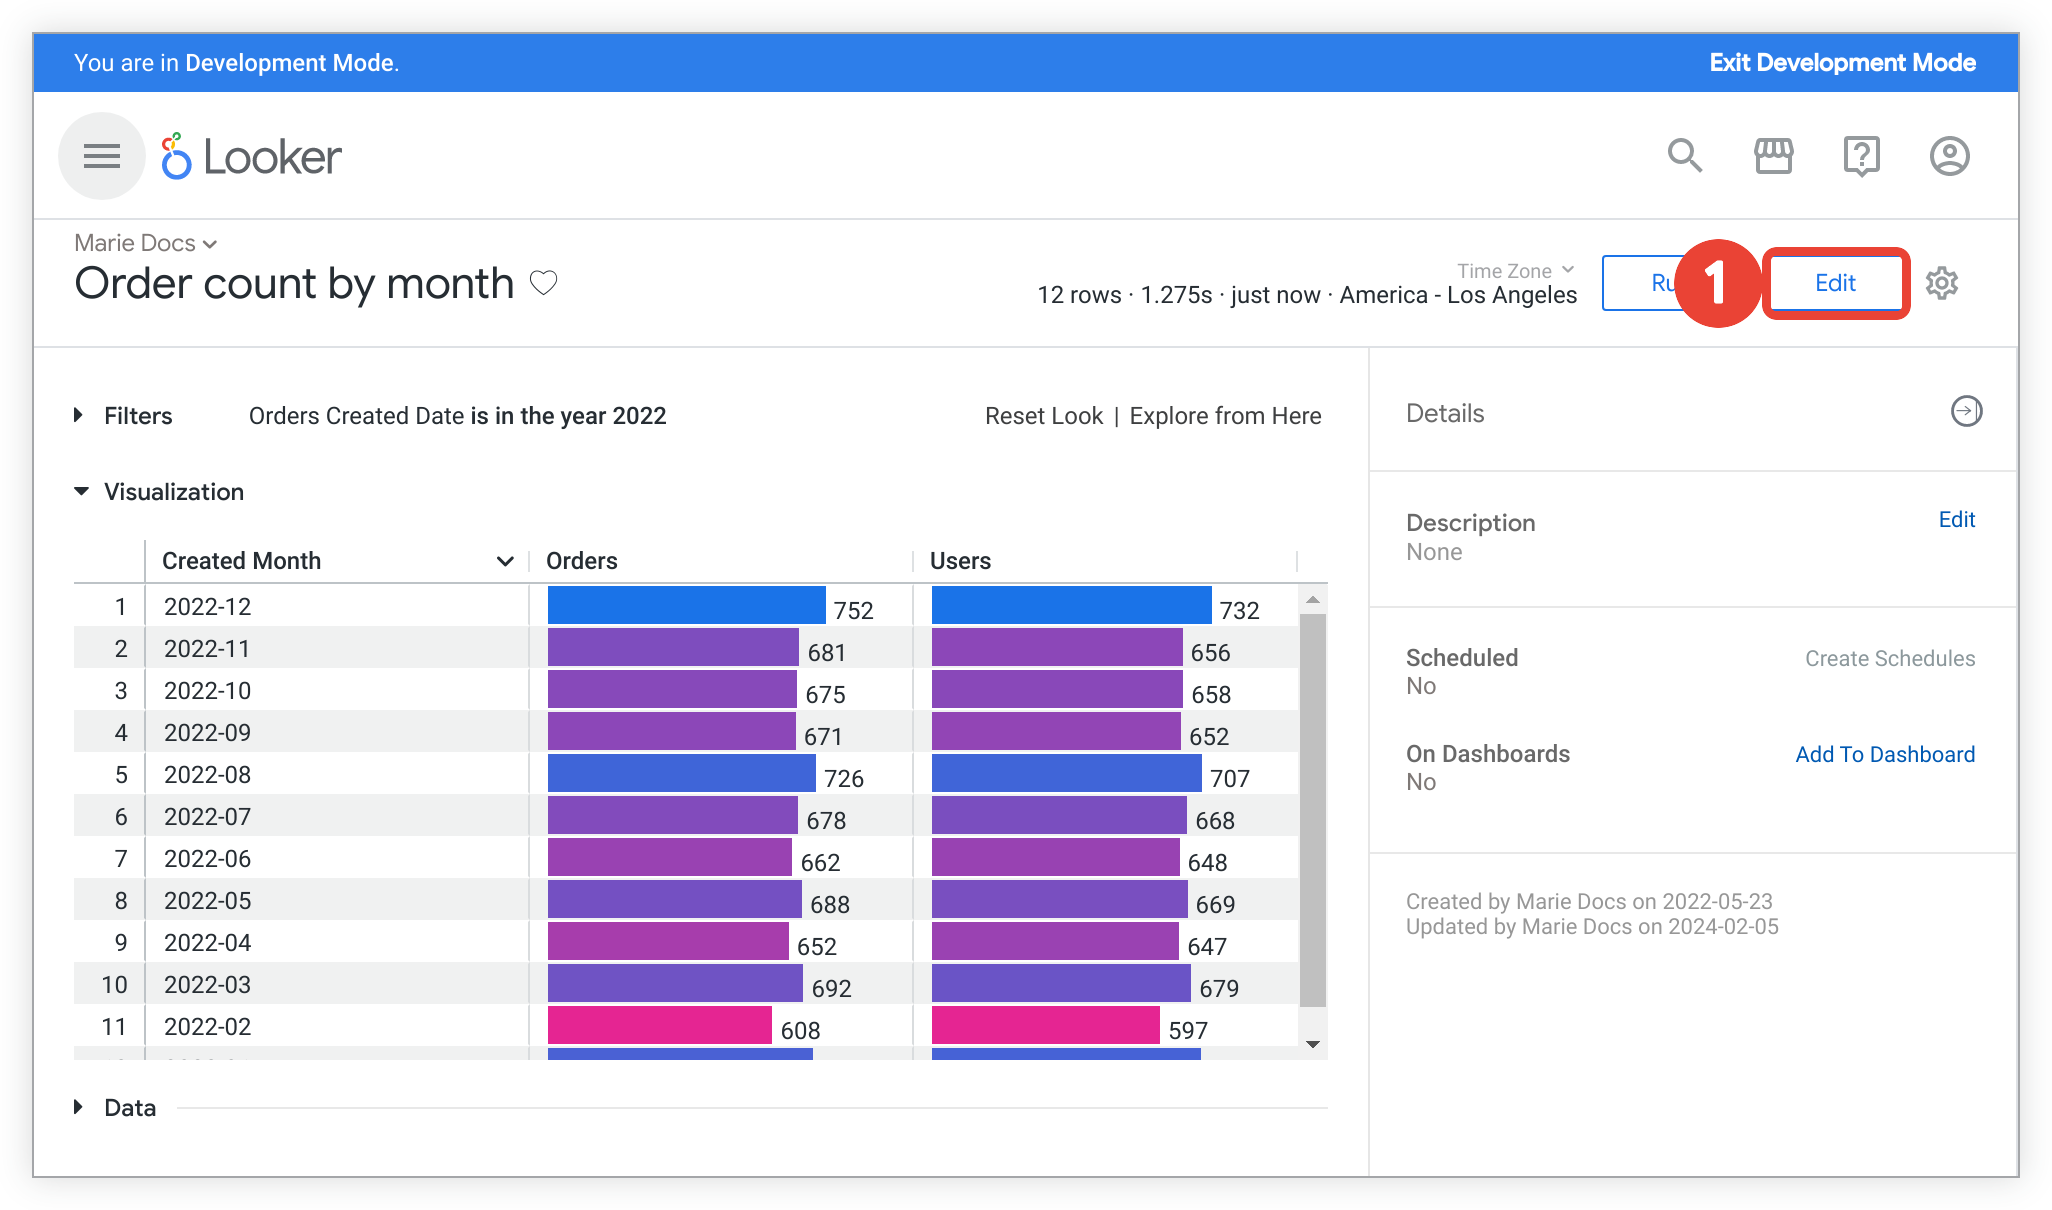Click Edit description link in Details

[1957, 520]
